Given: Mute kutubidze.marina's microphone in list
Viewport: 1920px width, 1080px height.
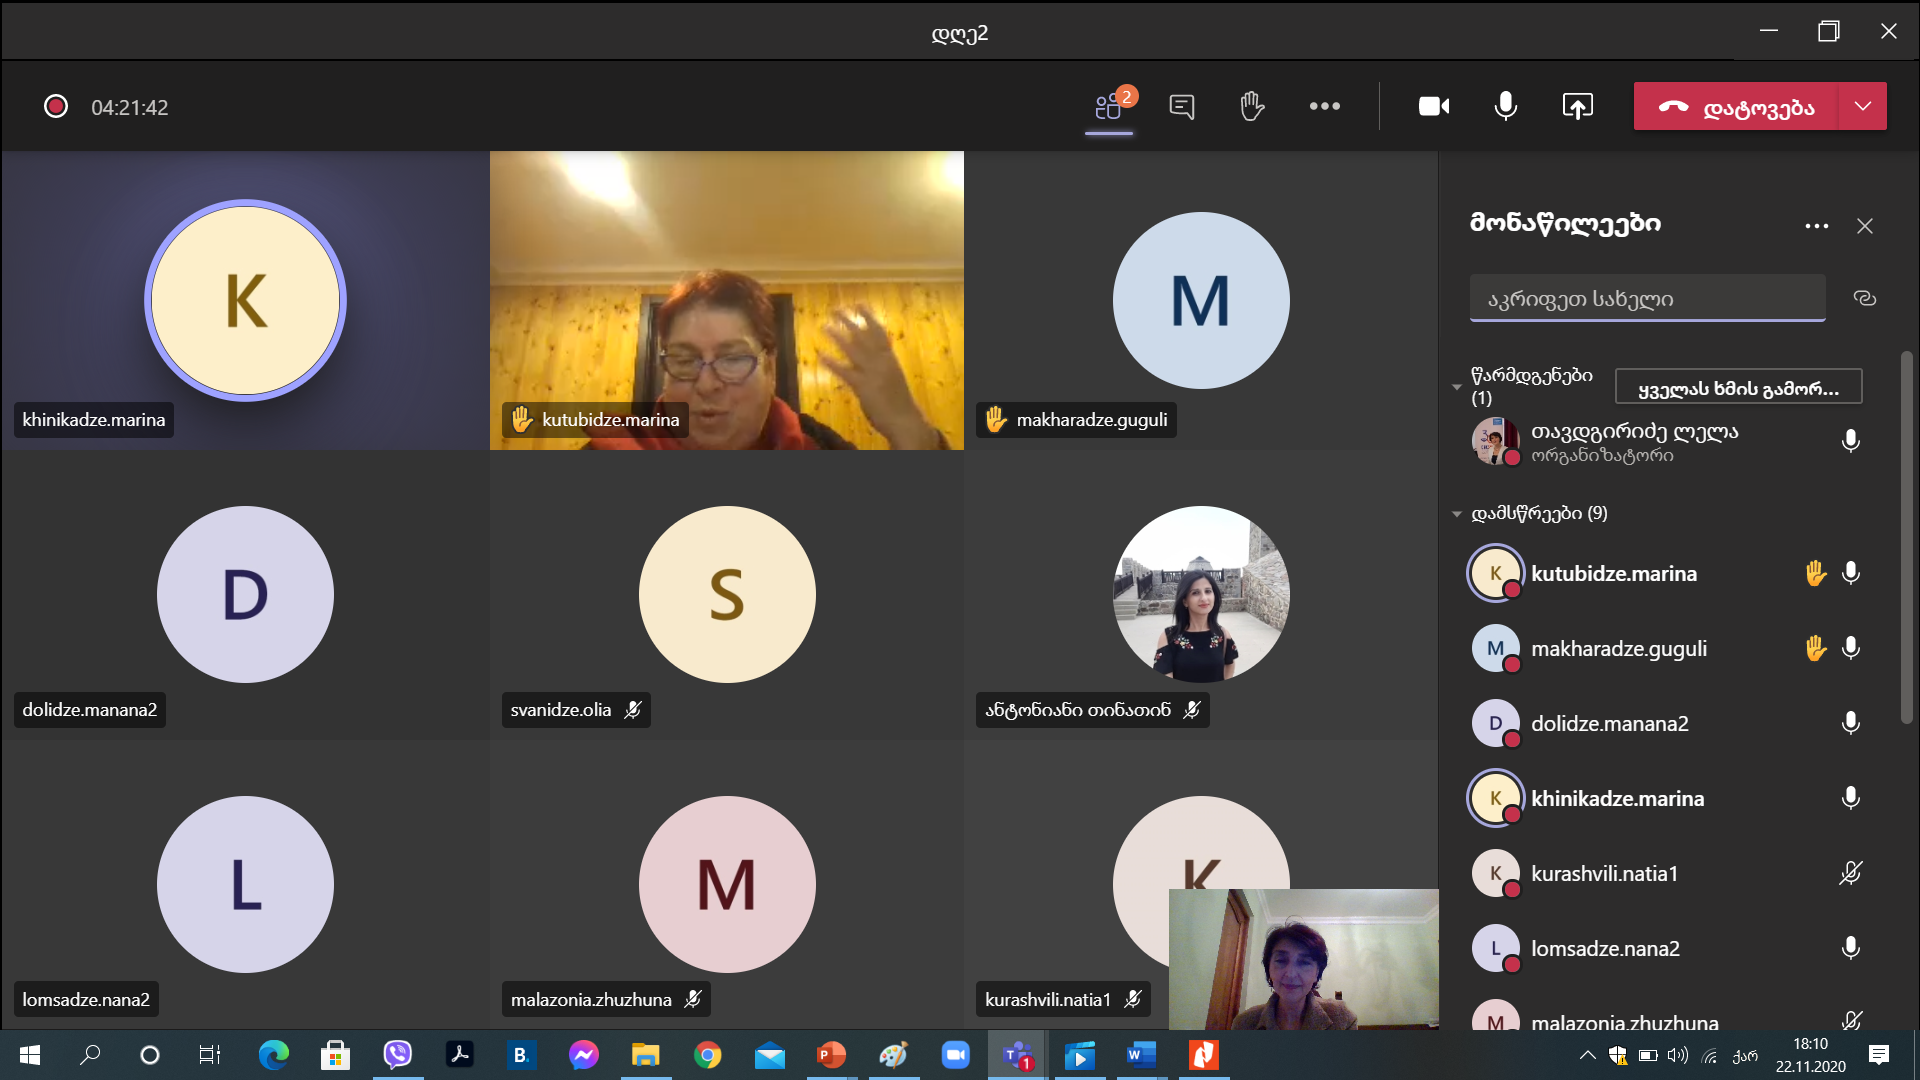Looking at the screenshot, I should (x=1850, y=573).
